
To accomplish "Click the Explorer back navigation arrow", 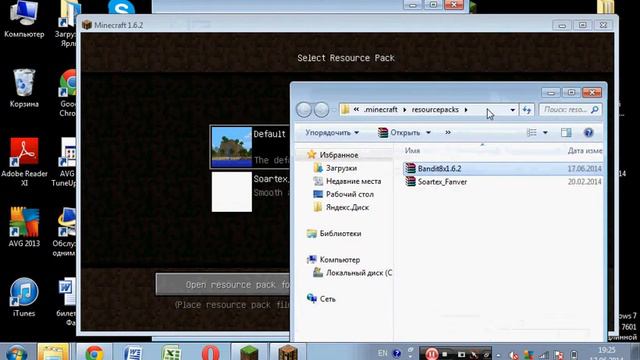I will (304, 109).
